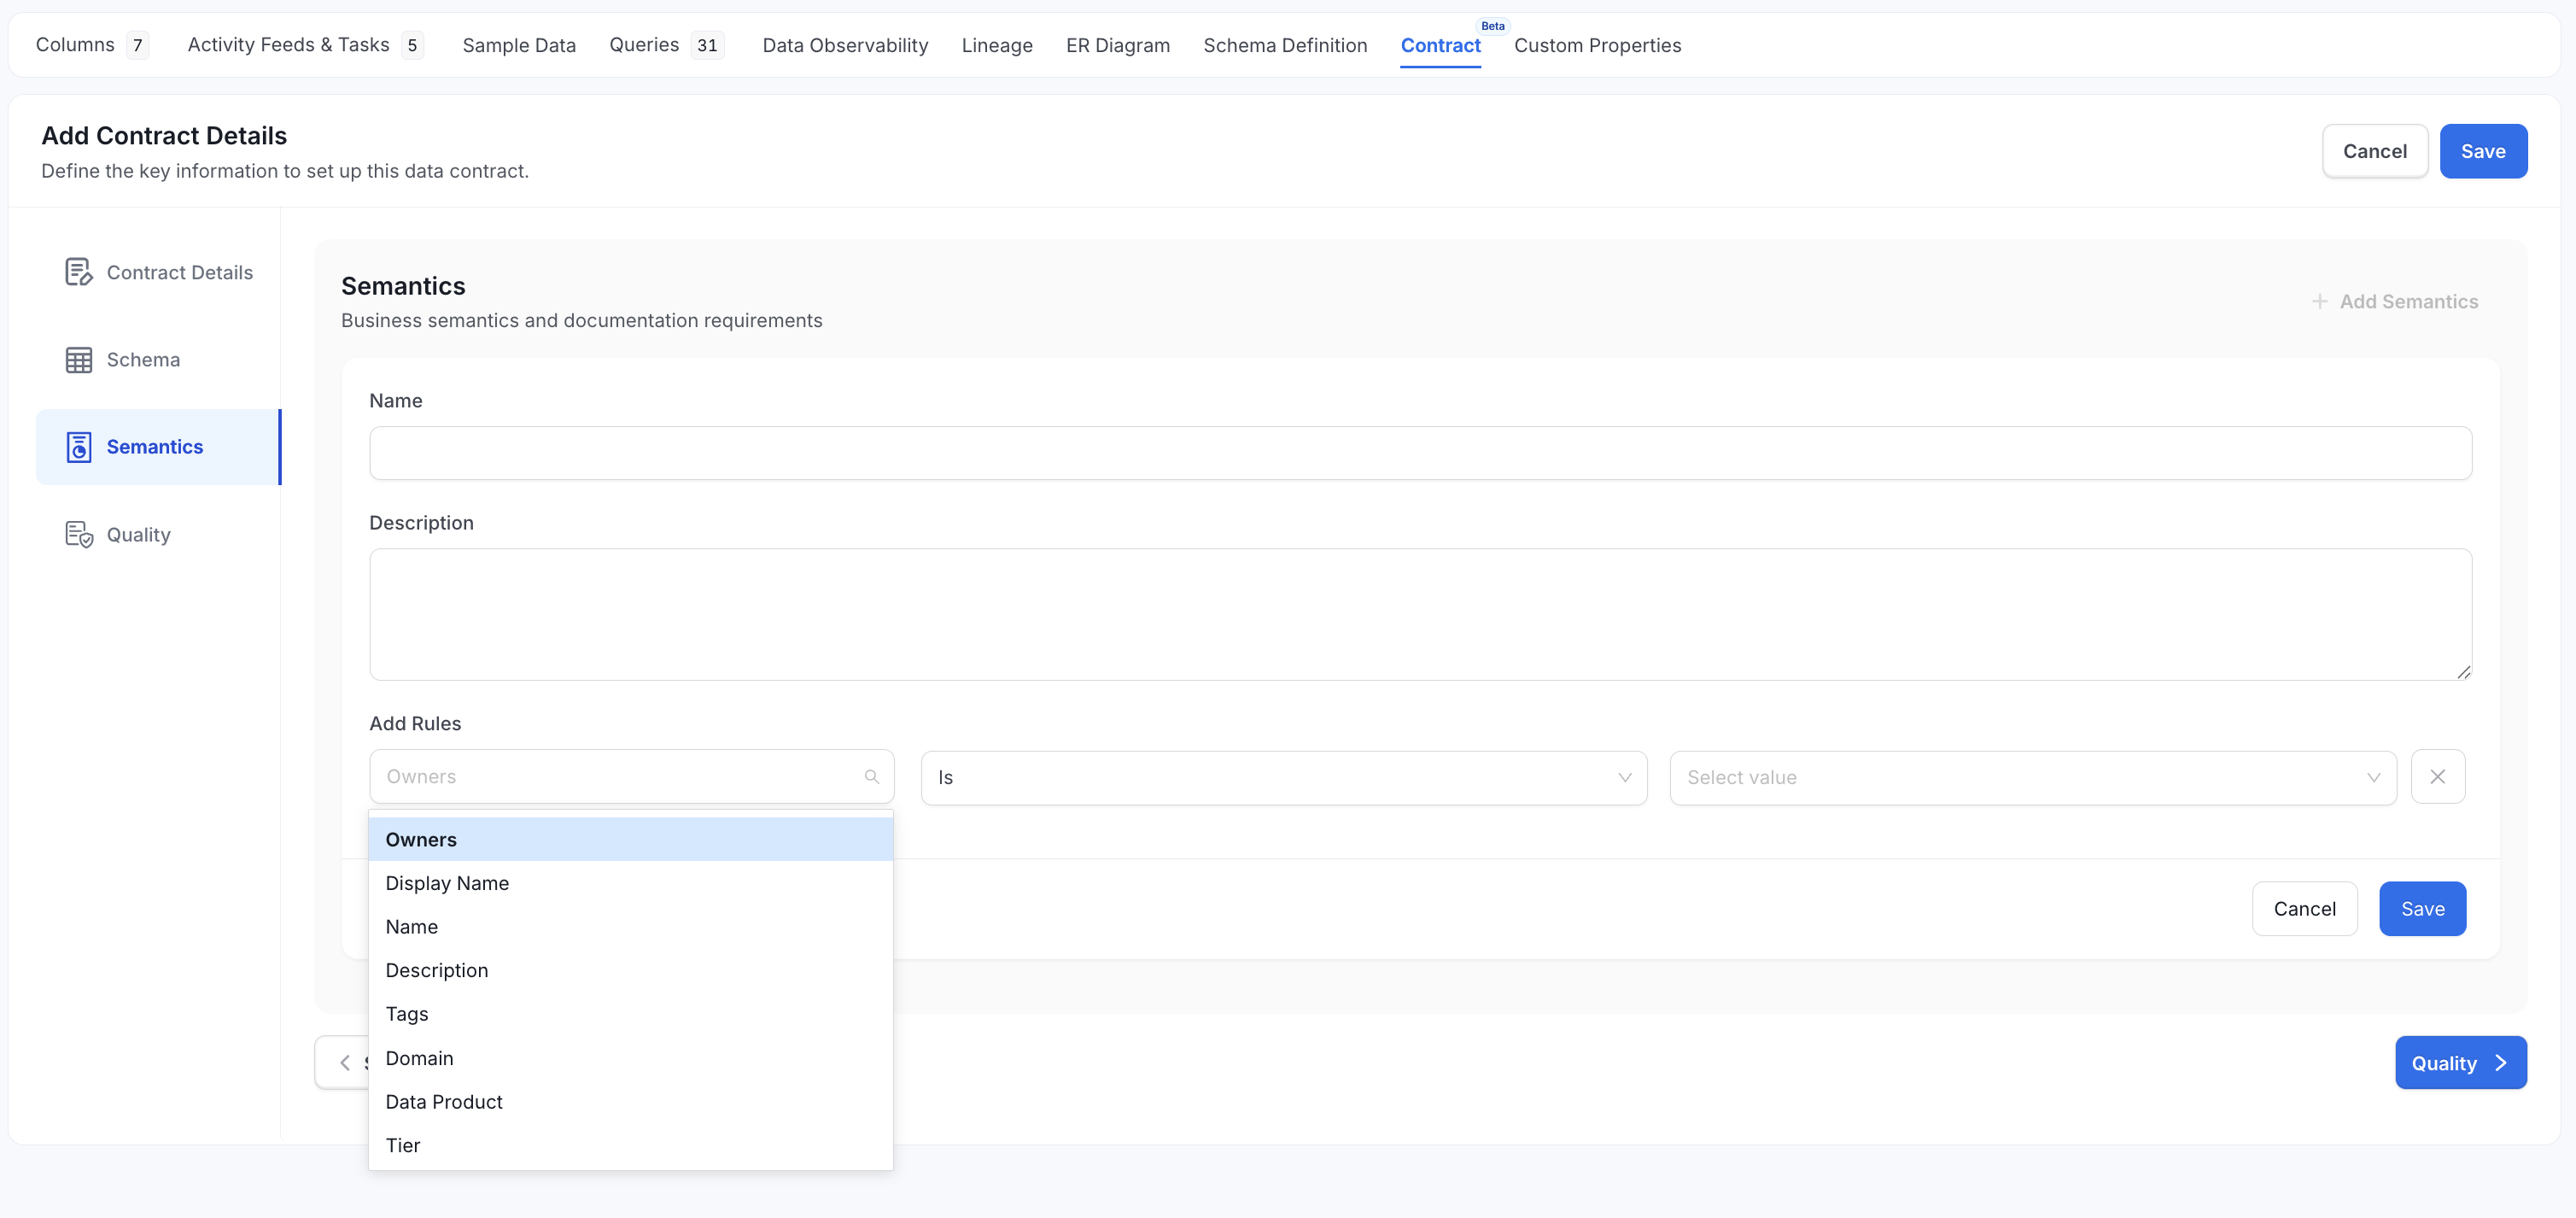Open the Custom Properties tab

[x=1597, y=45]
